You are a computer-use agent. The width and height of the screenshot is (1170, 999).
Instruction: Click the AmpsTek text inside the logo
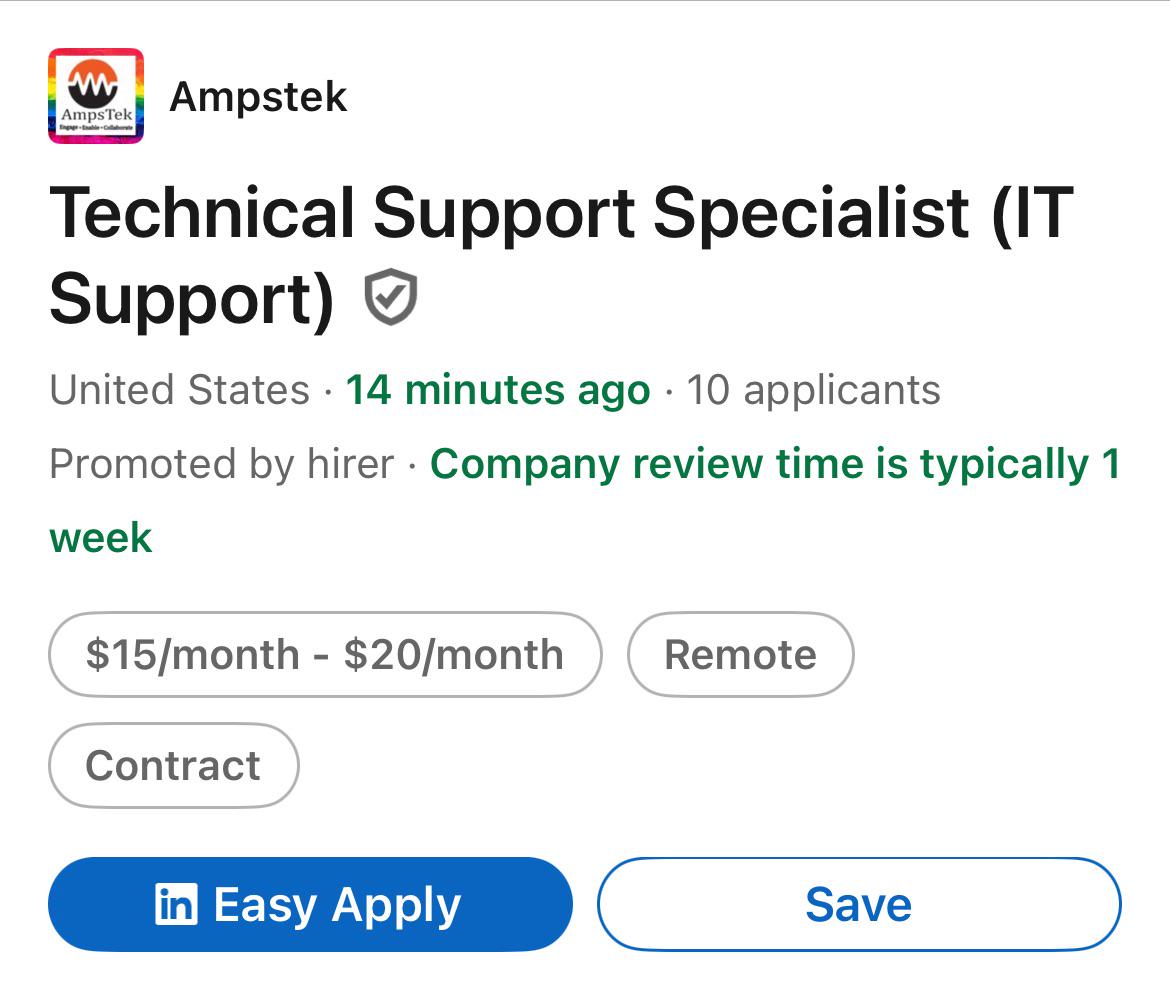tap(97, 115)
